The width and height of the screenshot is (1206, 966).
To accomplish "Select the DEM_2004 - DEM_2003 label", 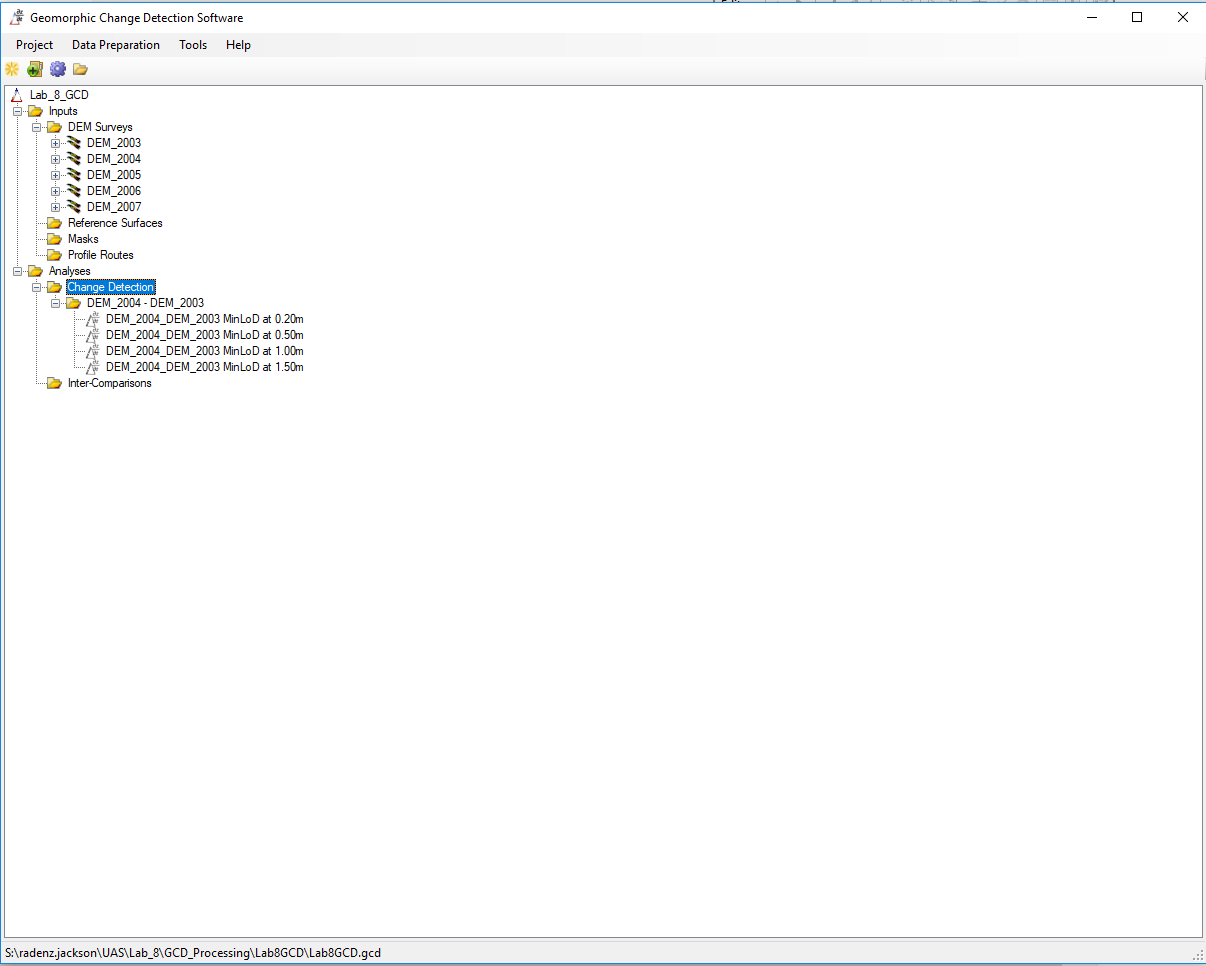I will [145, 303].
